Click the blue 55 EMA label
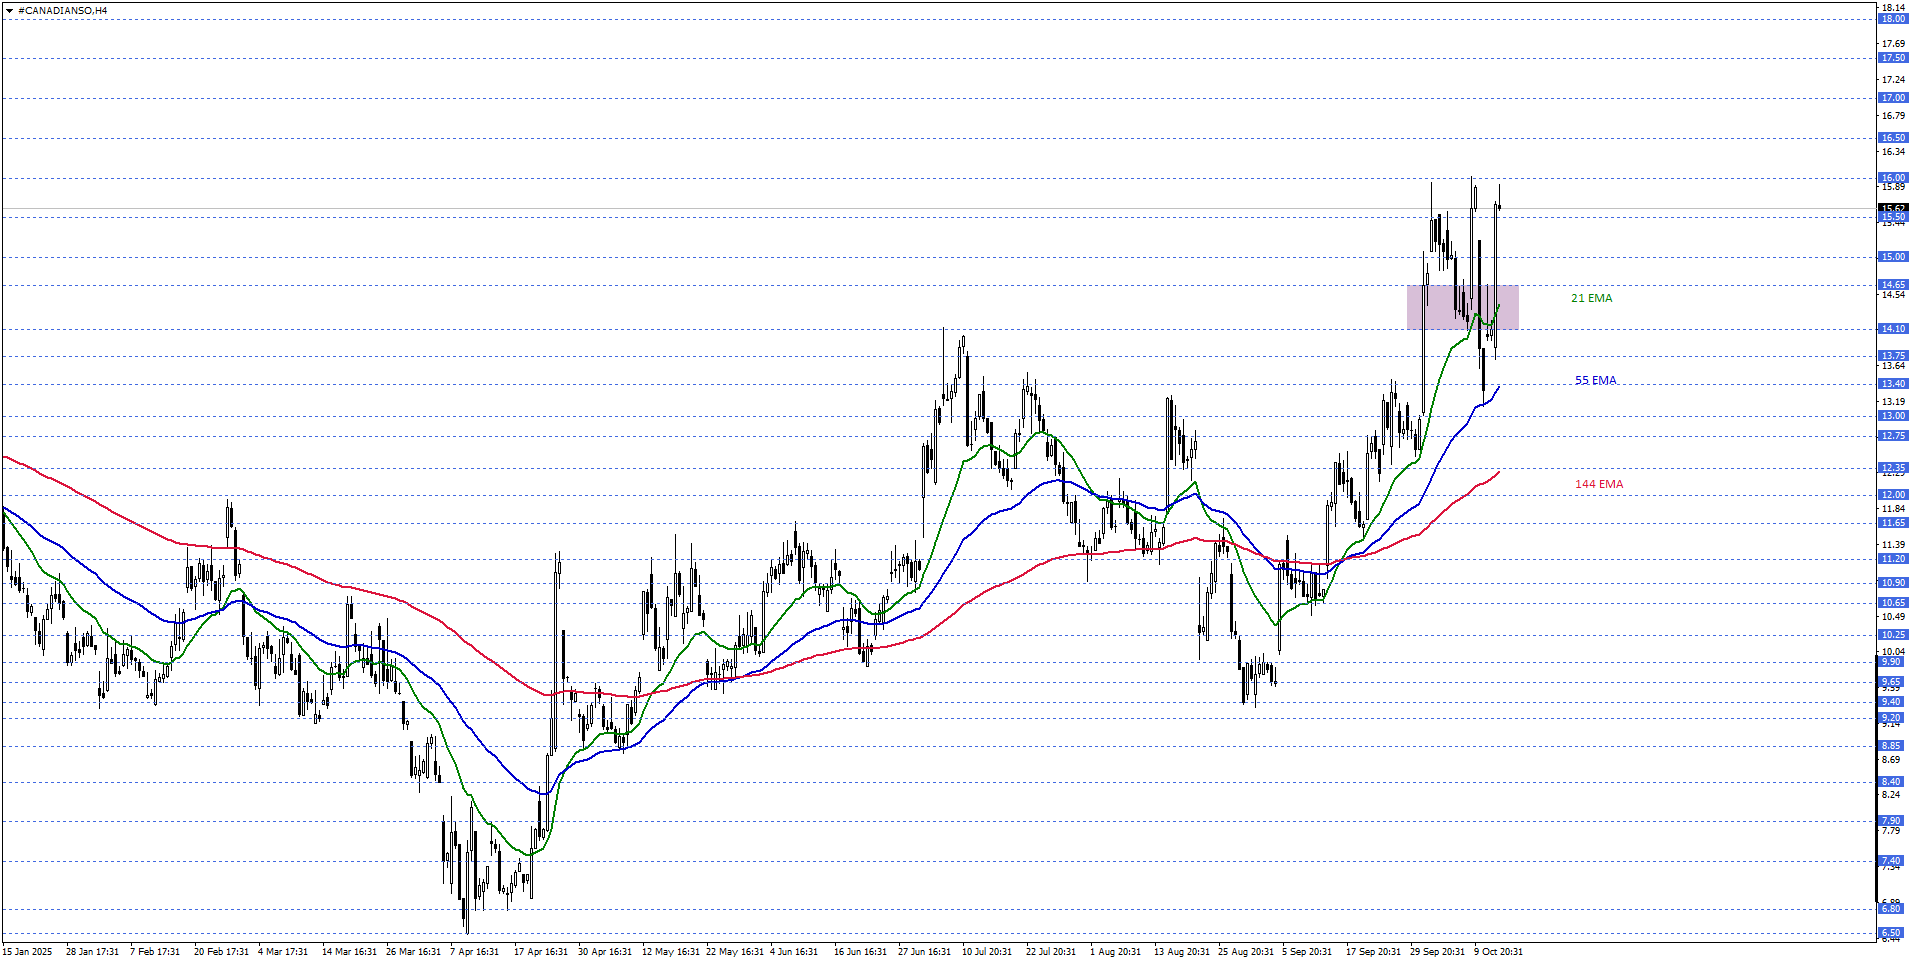The width and height of the screenshot is (1916, 963). [x=1595, y=380]
